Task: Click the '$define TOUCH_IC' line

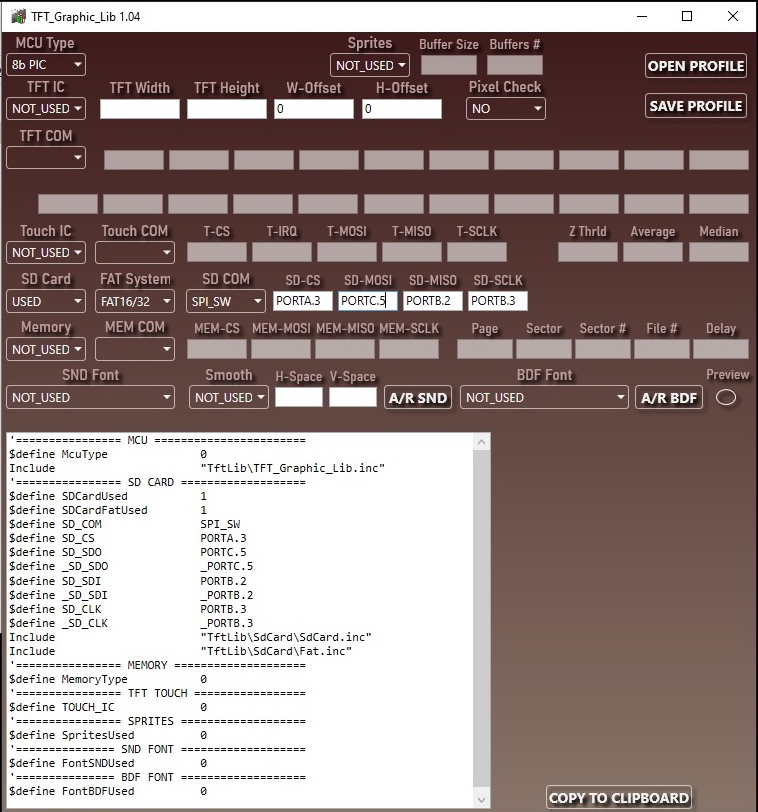Action: pos(108,707)
